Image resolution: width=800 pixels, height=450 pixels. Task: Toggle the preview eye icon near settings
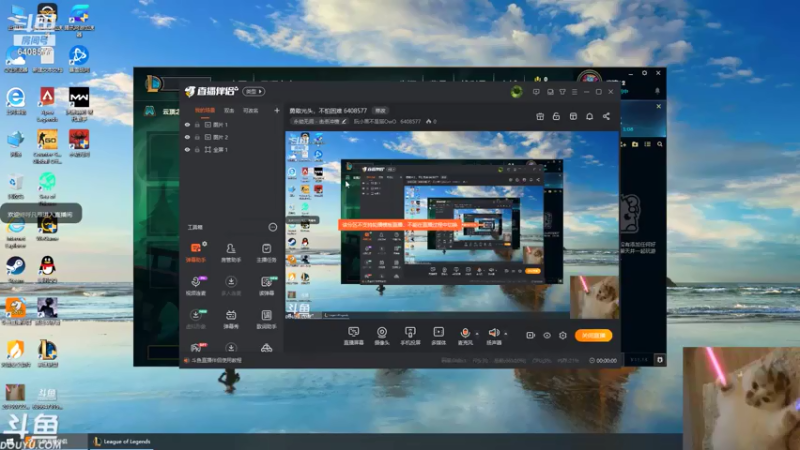(x=546, y=335)
